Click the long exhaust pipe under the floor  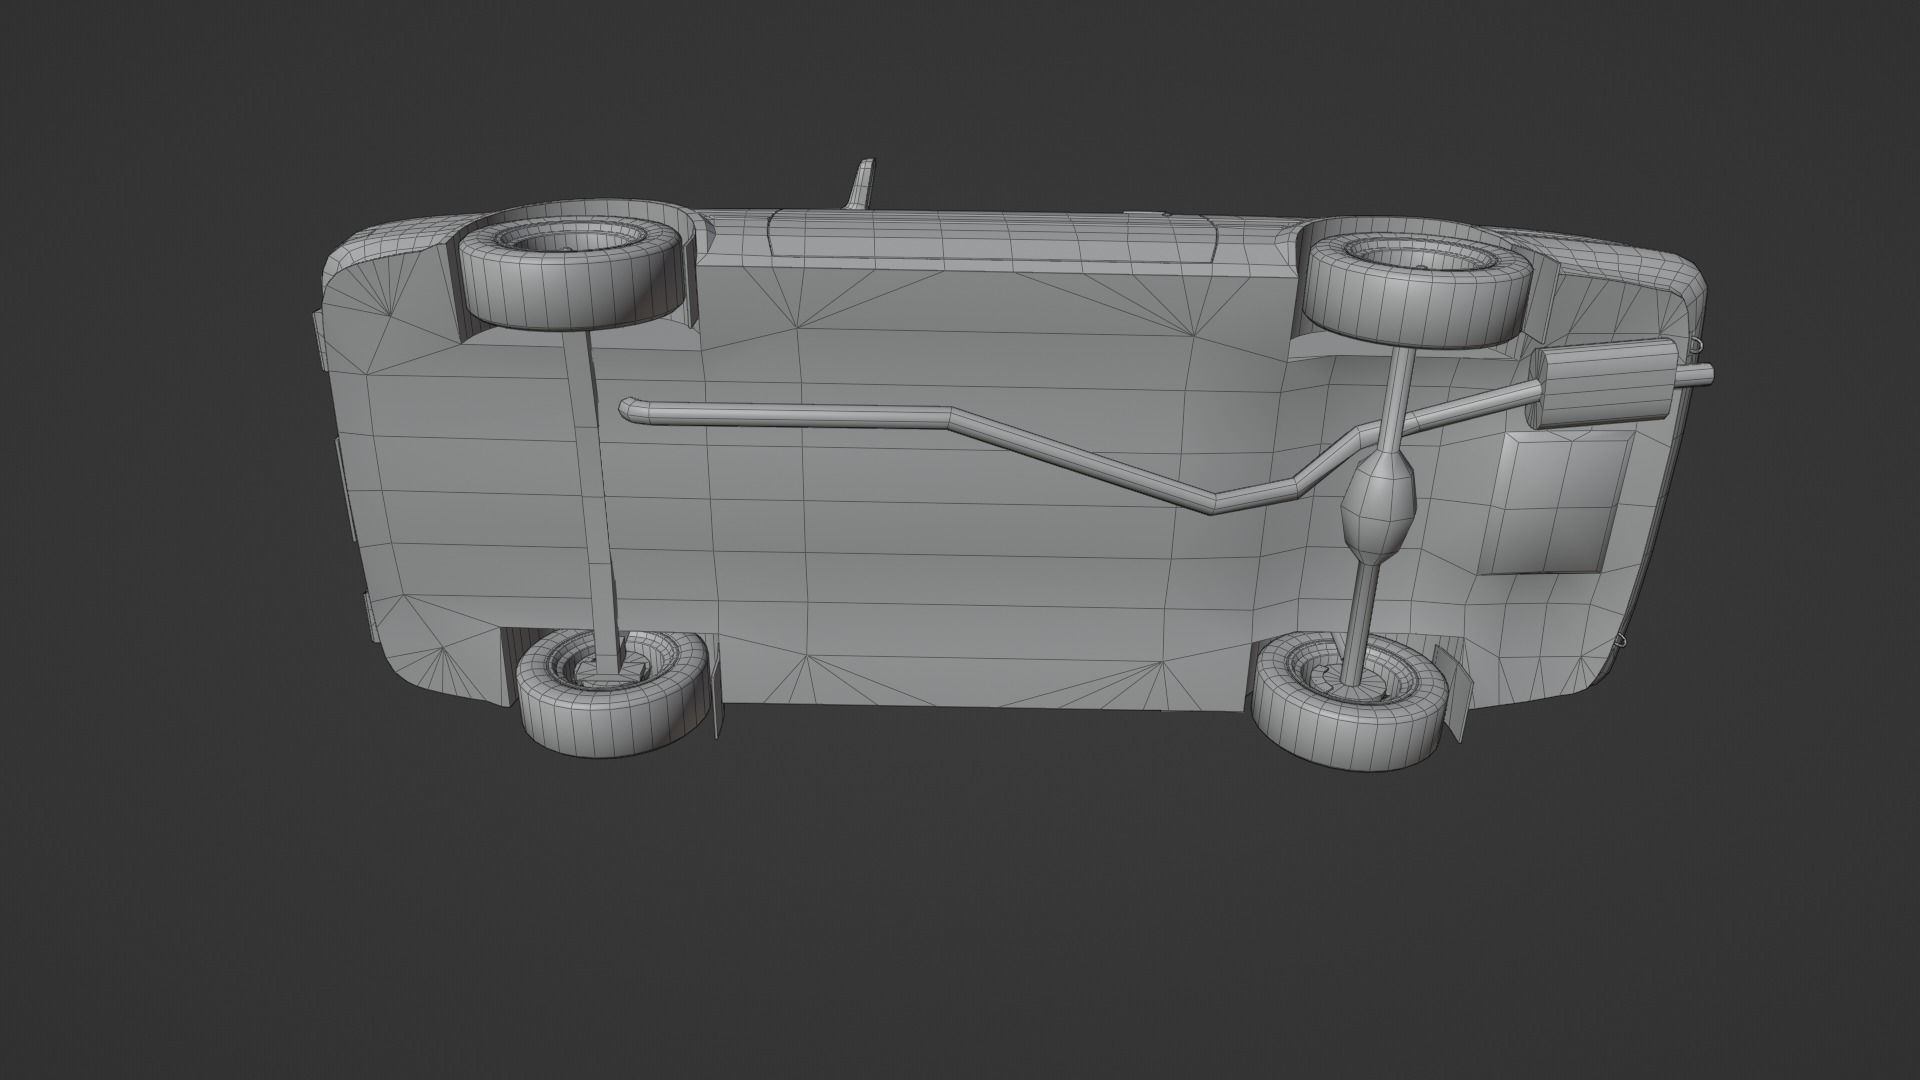tap(800, 417)
